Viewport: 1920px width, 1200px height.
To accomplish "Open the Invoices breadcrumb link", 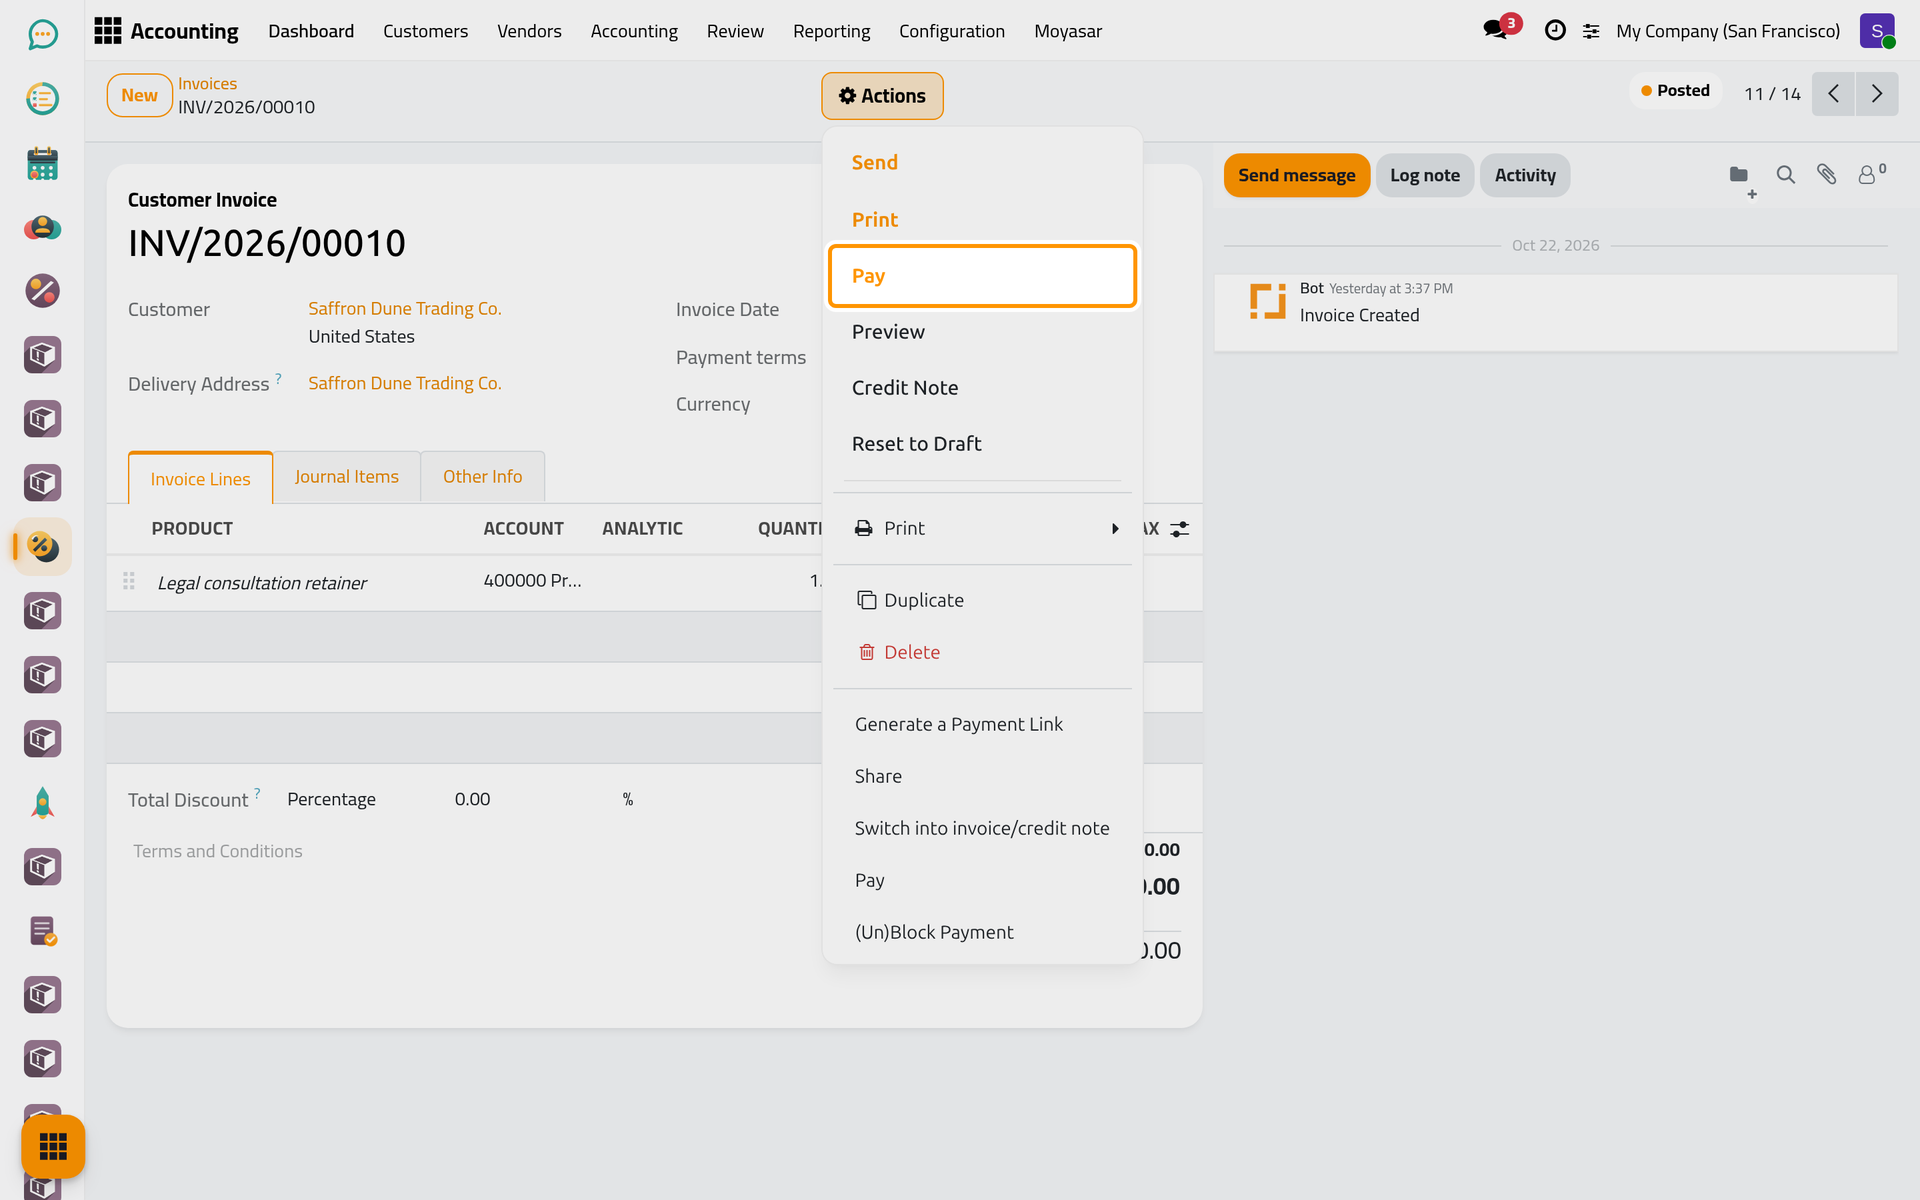I will (207, 84).
